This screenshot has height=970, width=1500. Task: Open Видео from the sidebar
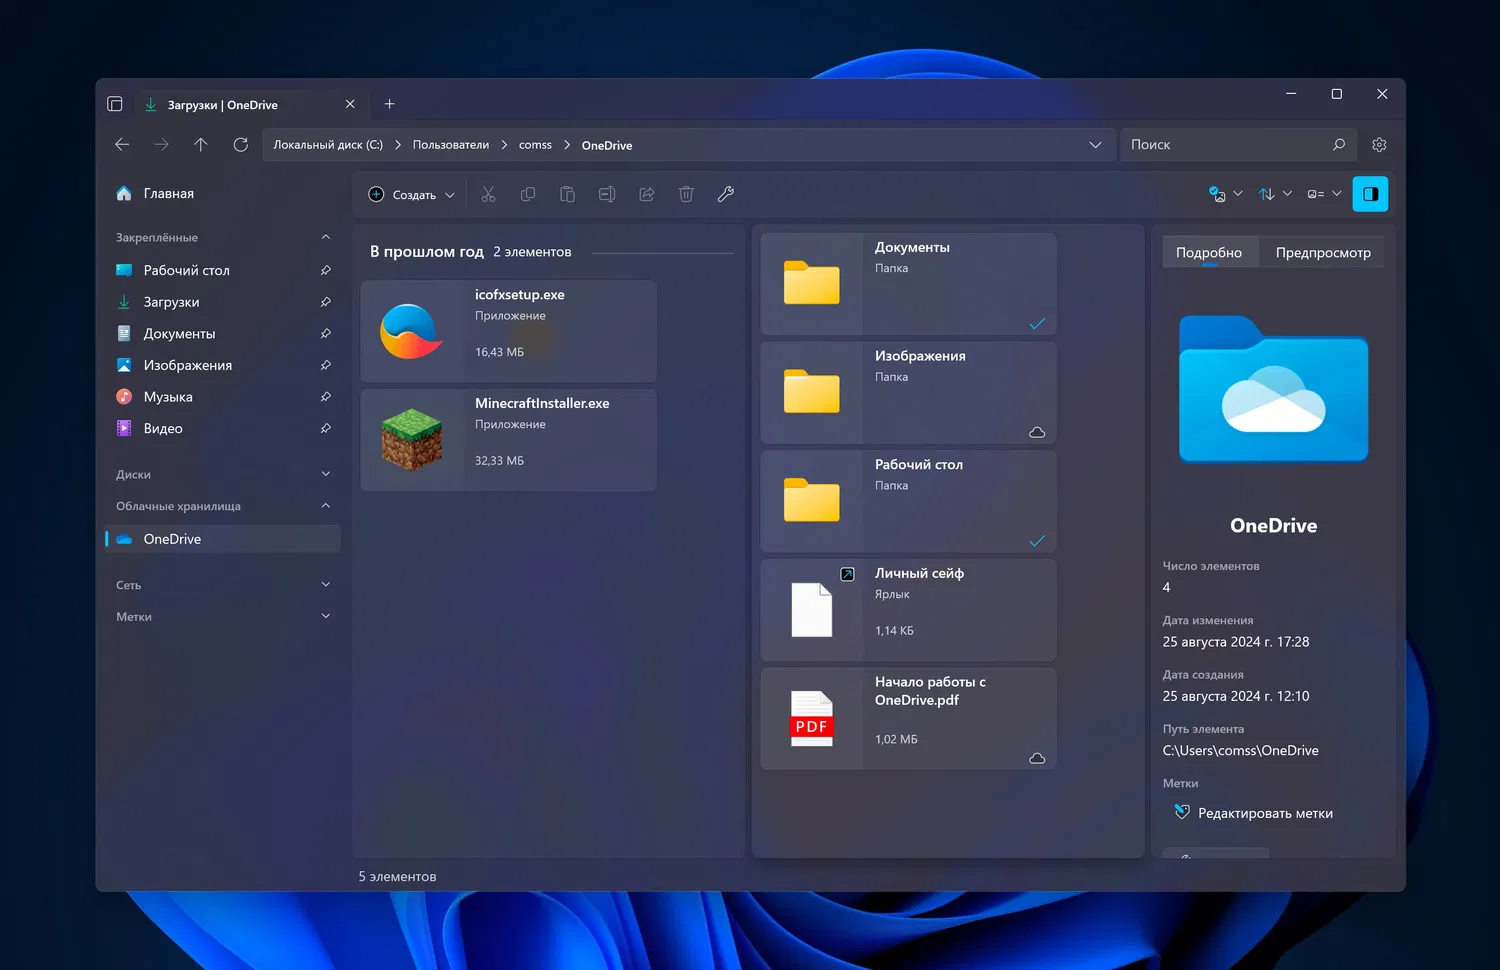tap(222, 429)
